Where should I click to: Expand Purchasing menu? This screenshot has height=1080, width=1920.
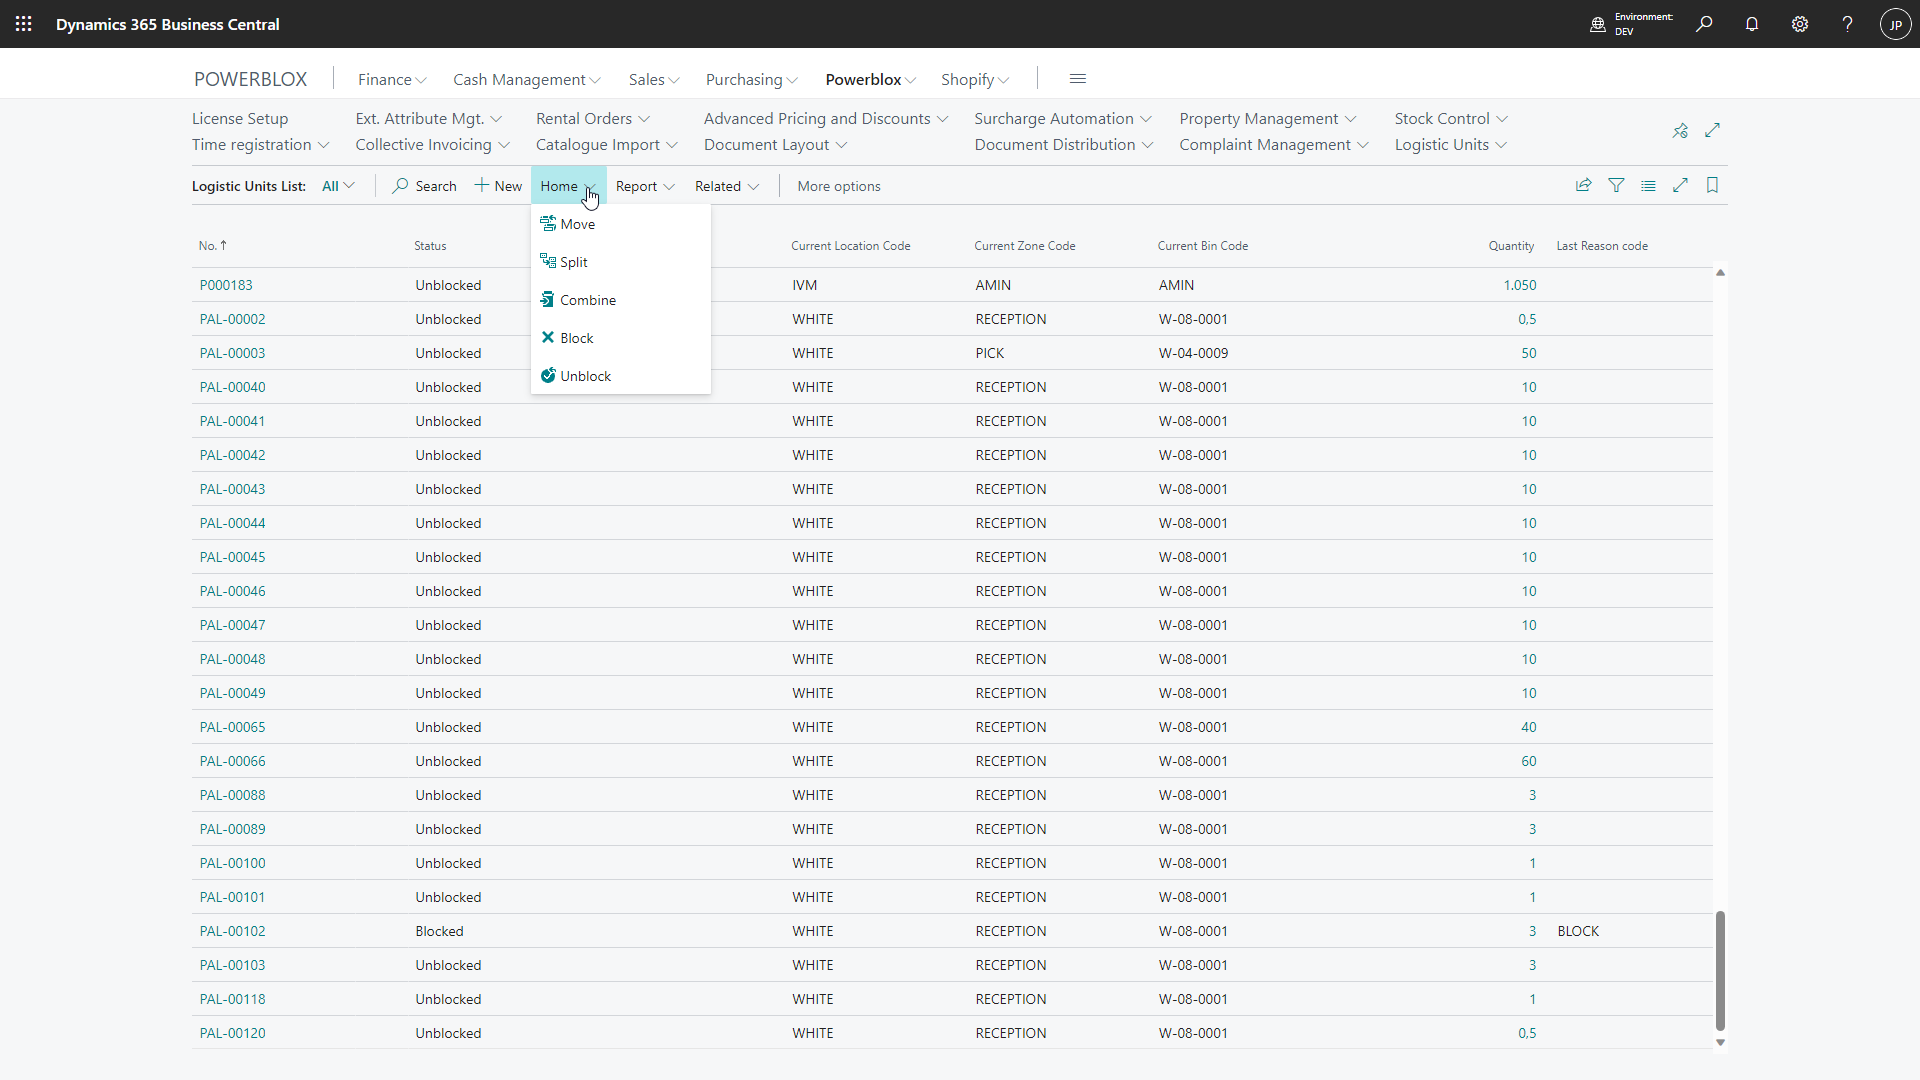752,79
